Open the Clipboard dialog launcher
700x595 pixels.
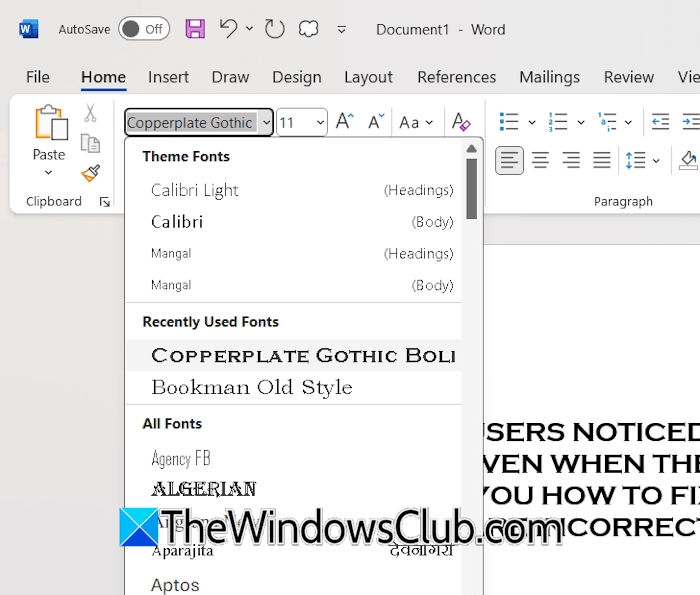(x=105, y=202)
